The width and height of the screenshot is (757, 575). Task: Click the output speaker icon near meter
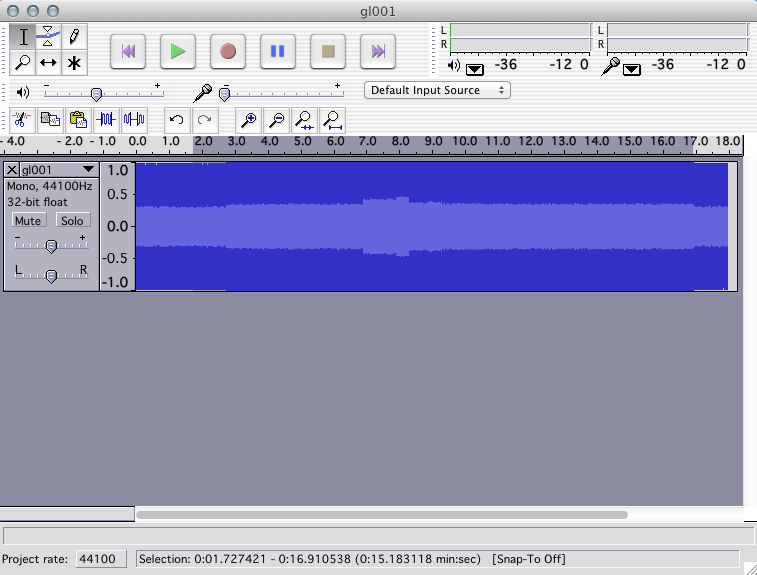(454, 65)
